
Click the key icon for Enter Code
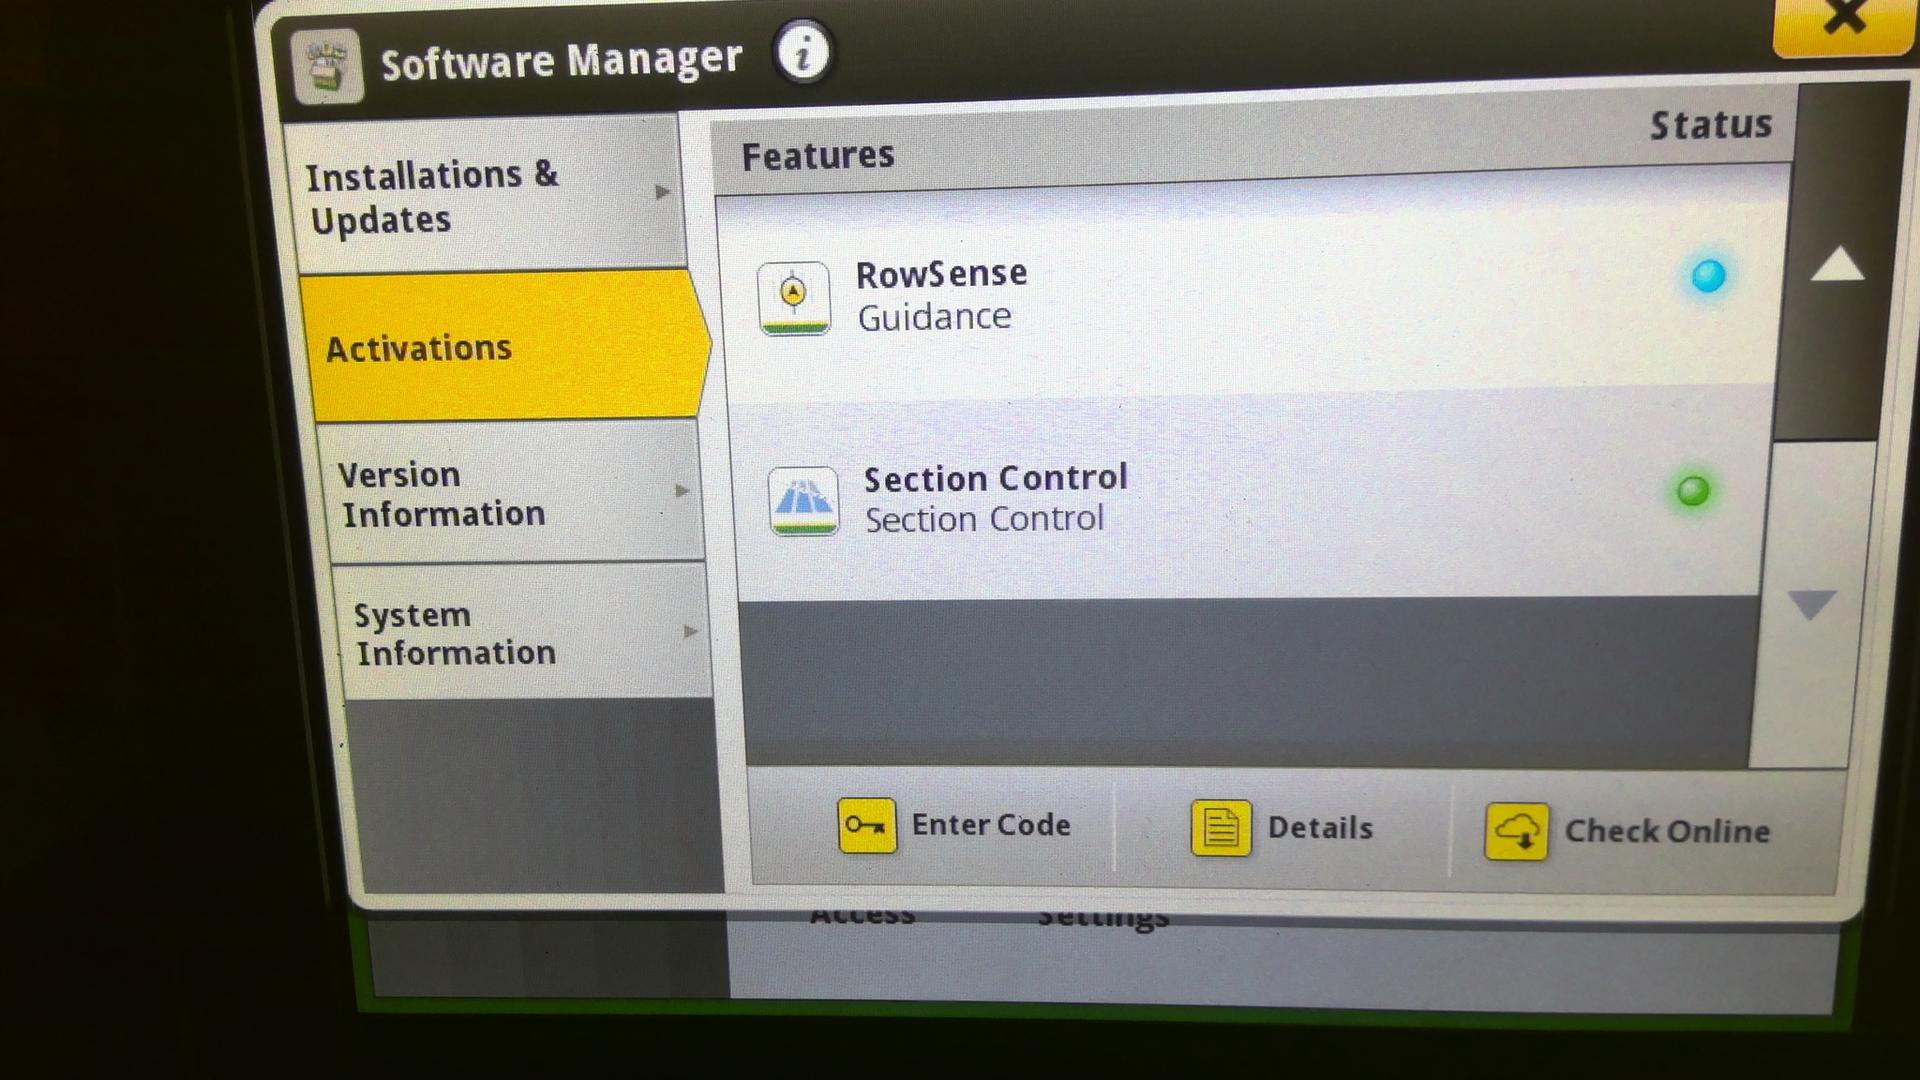click(x=866, y=825)
